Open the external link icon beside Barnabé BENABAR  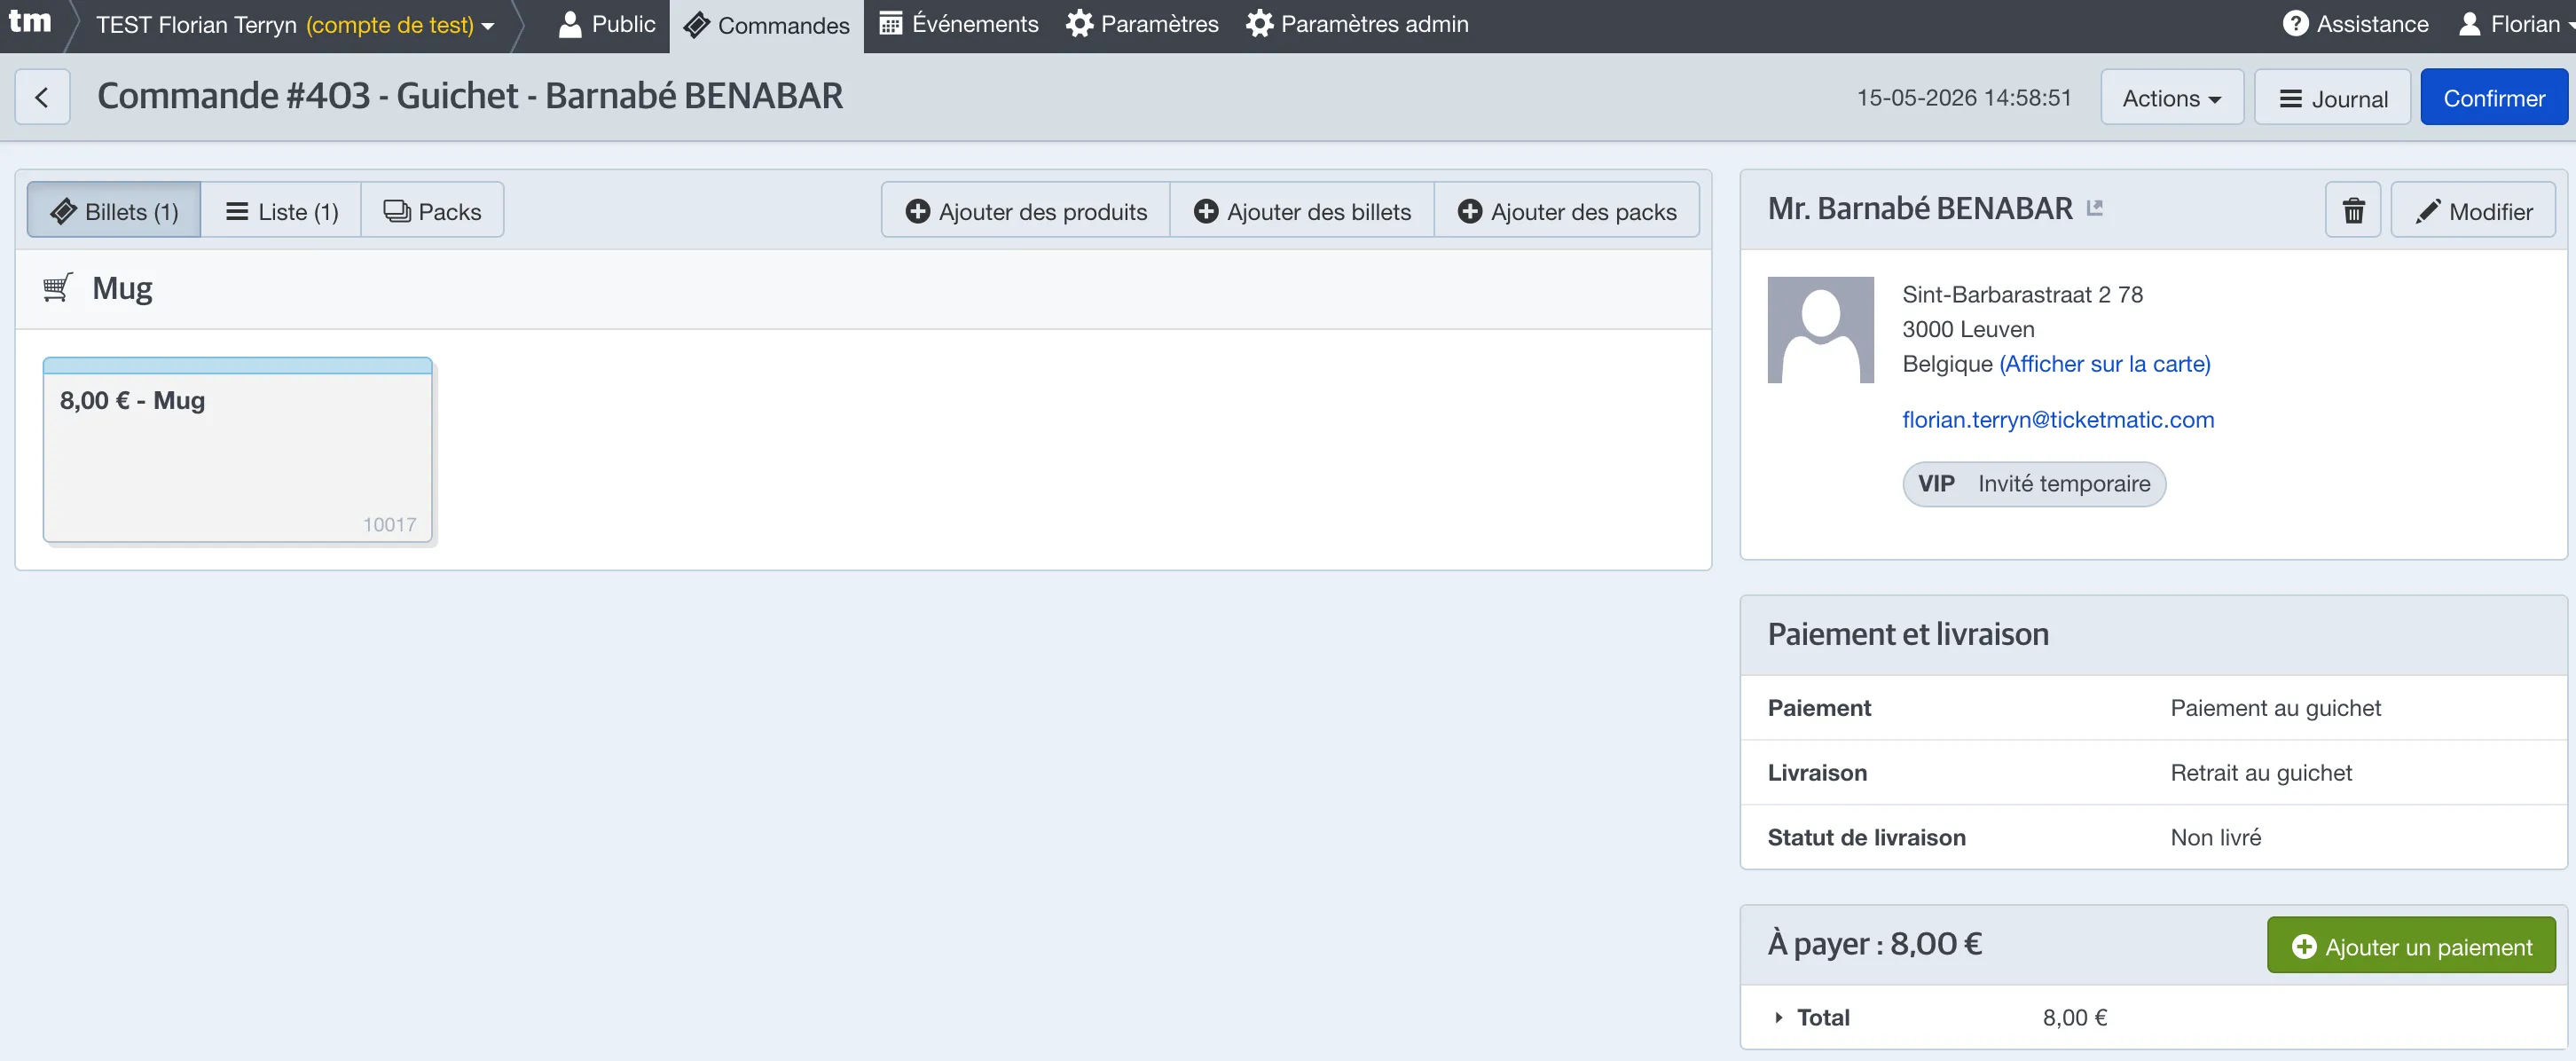tap(2095, 208)
